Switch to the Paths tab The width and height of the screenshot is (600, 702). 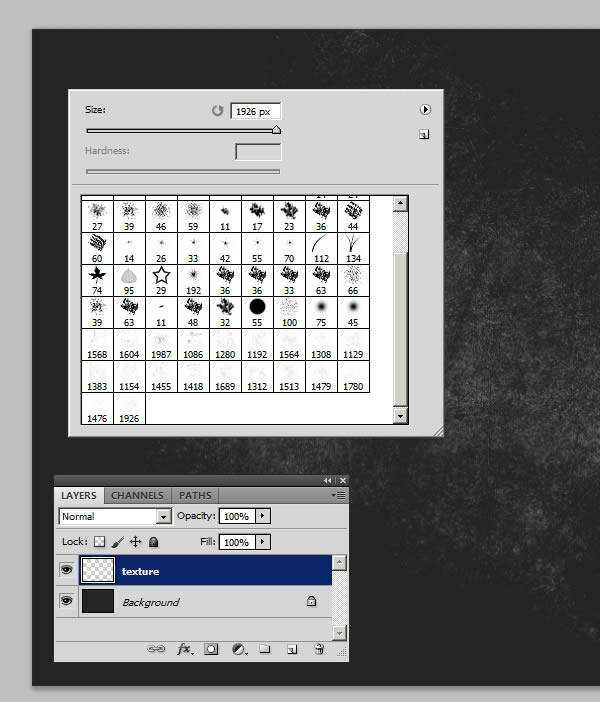tap(195, 495)
